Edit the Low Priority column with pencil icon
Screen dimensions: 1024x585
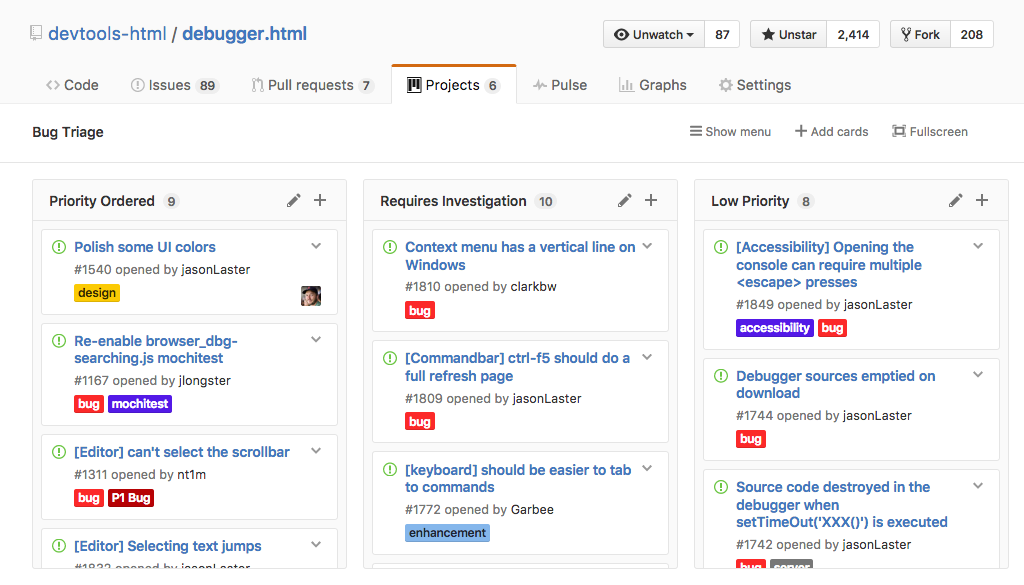pyautogui.click(x=956, y=200)
